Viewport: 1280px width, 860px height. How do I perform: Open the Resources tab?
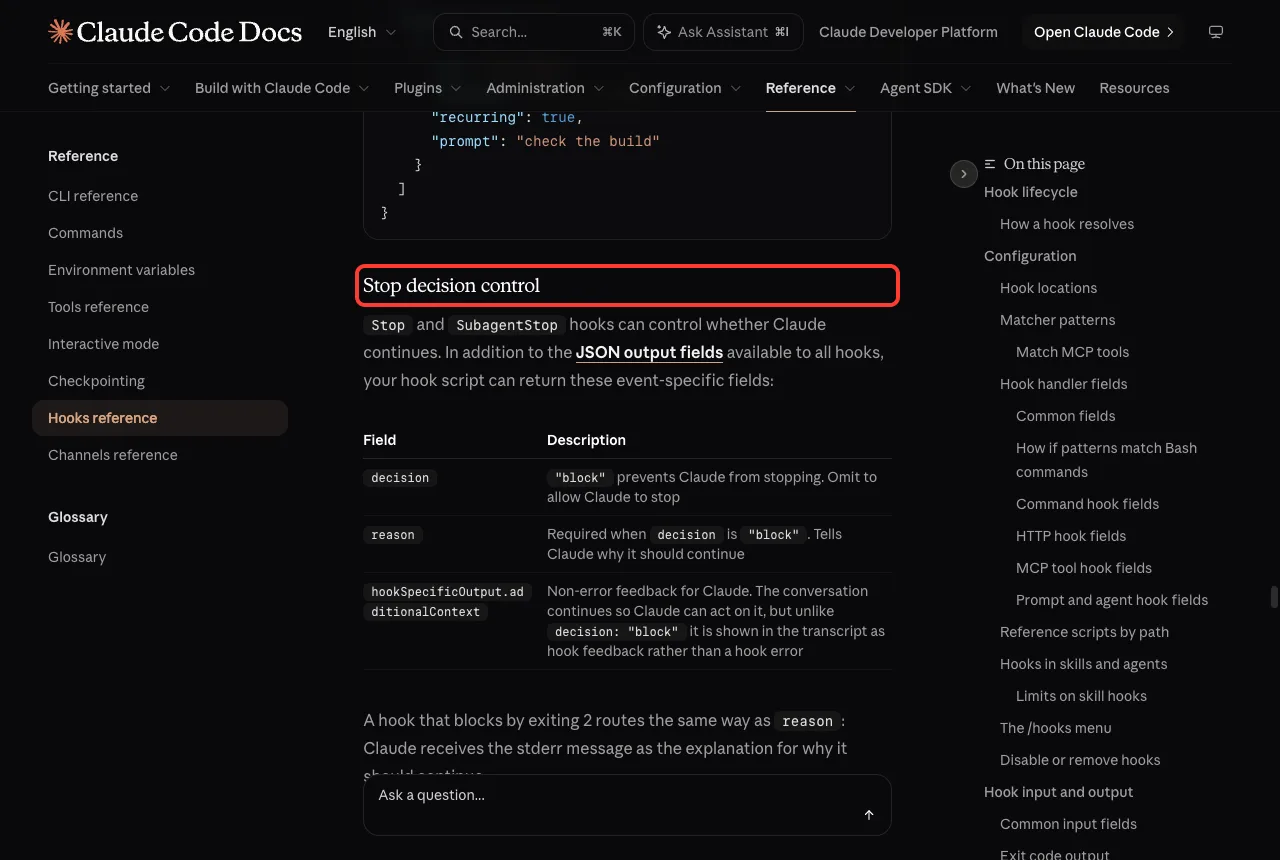pyautogui.click(x=1134, y=88)
